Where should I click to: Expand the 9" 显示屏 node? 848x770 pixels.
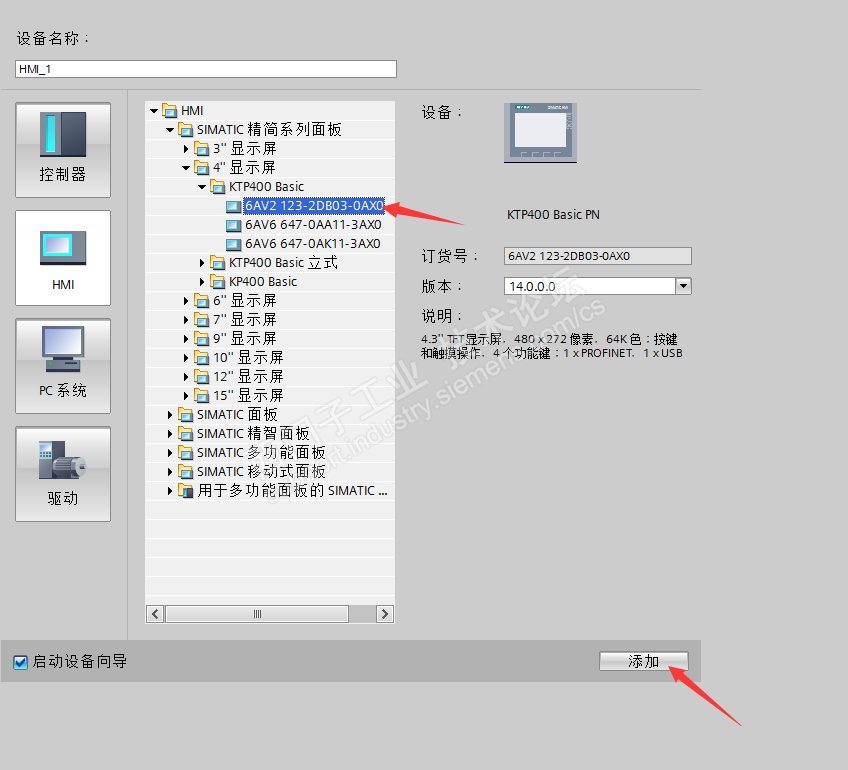pyautogui.click(x=186, y=338)
